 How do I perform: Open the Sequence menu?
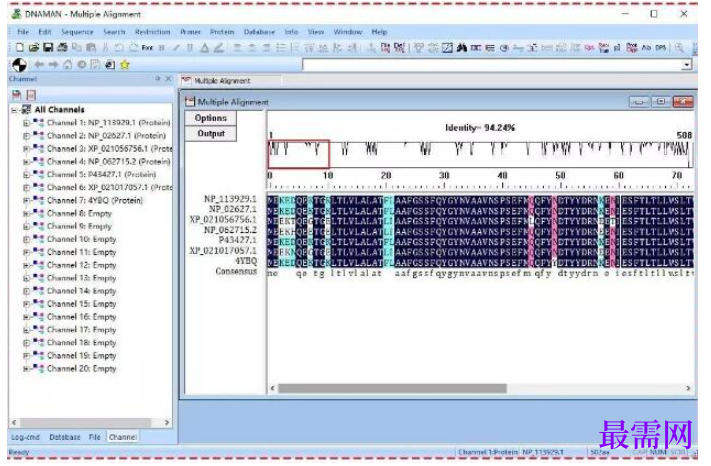(x=77, y=32)
